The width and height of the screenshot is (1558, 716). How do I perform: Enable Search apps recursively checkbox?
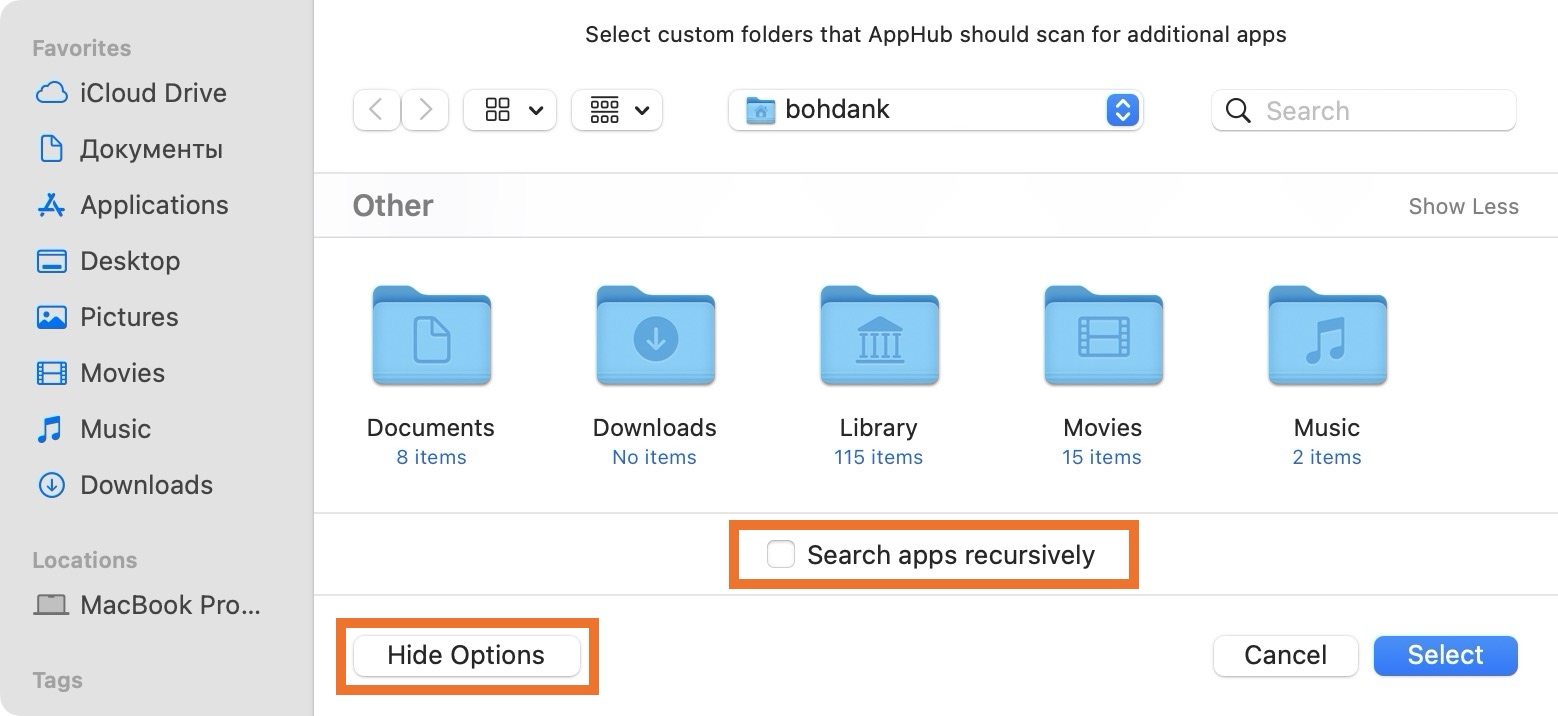[x=781, y=554]
